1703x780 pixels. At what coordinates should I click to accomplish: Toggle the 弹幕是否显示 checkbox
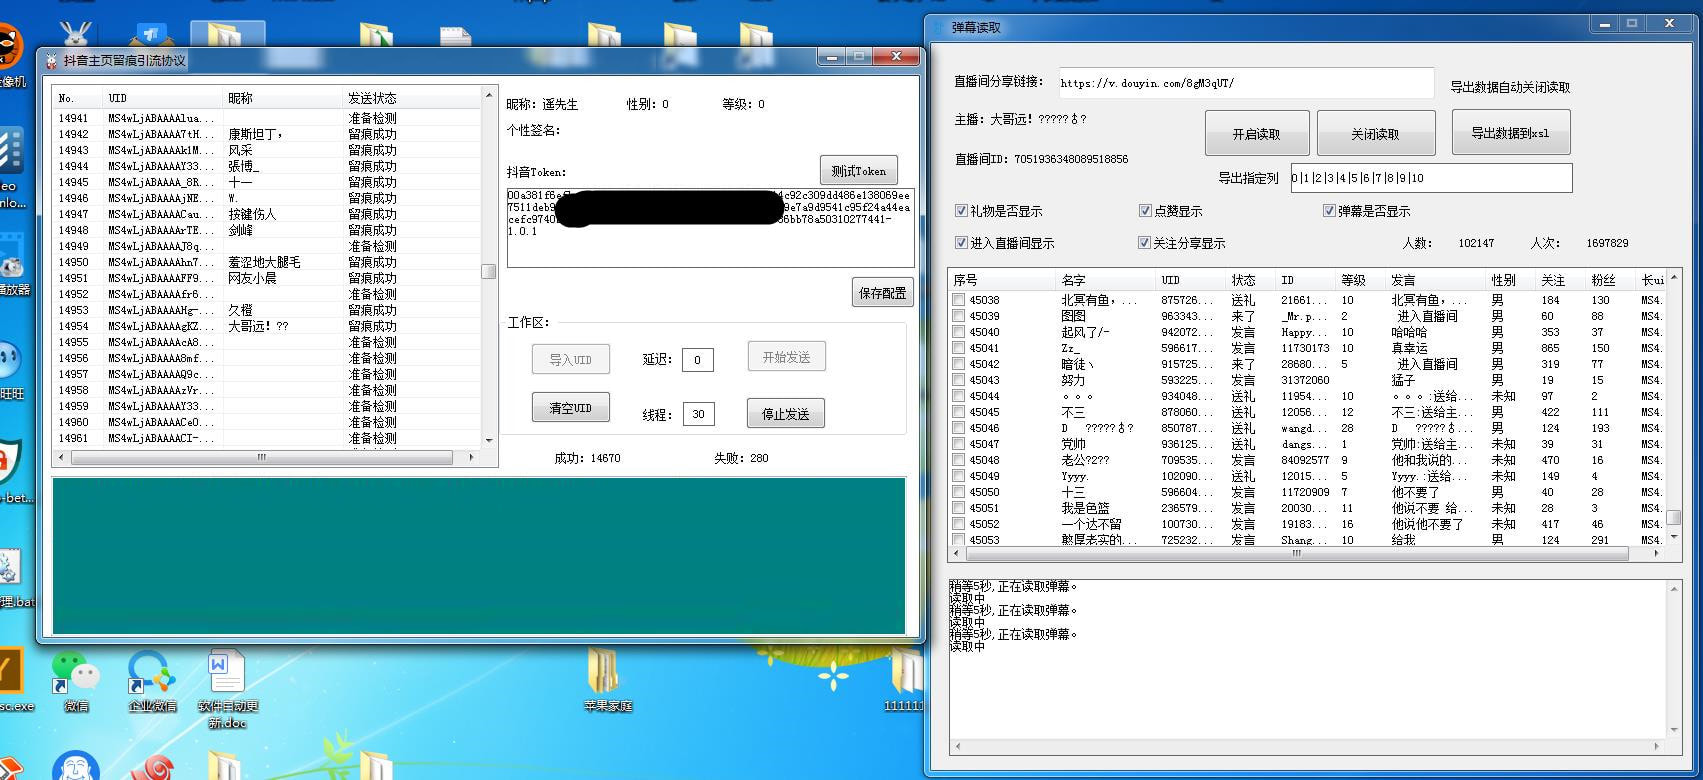1329,211
